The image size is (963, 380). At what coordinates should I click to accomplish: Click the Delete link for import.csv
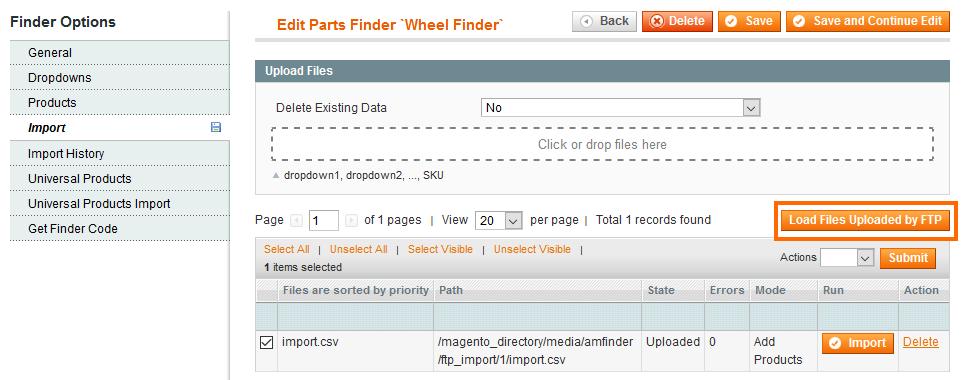coord(921,343)
